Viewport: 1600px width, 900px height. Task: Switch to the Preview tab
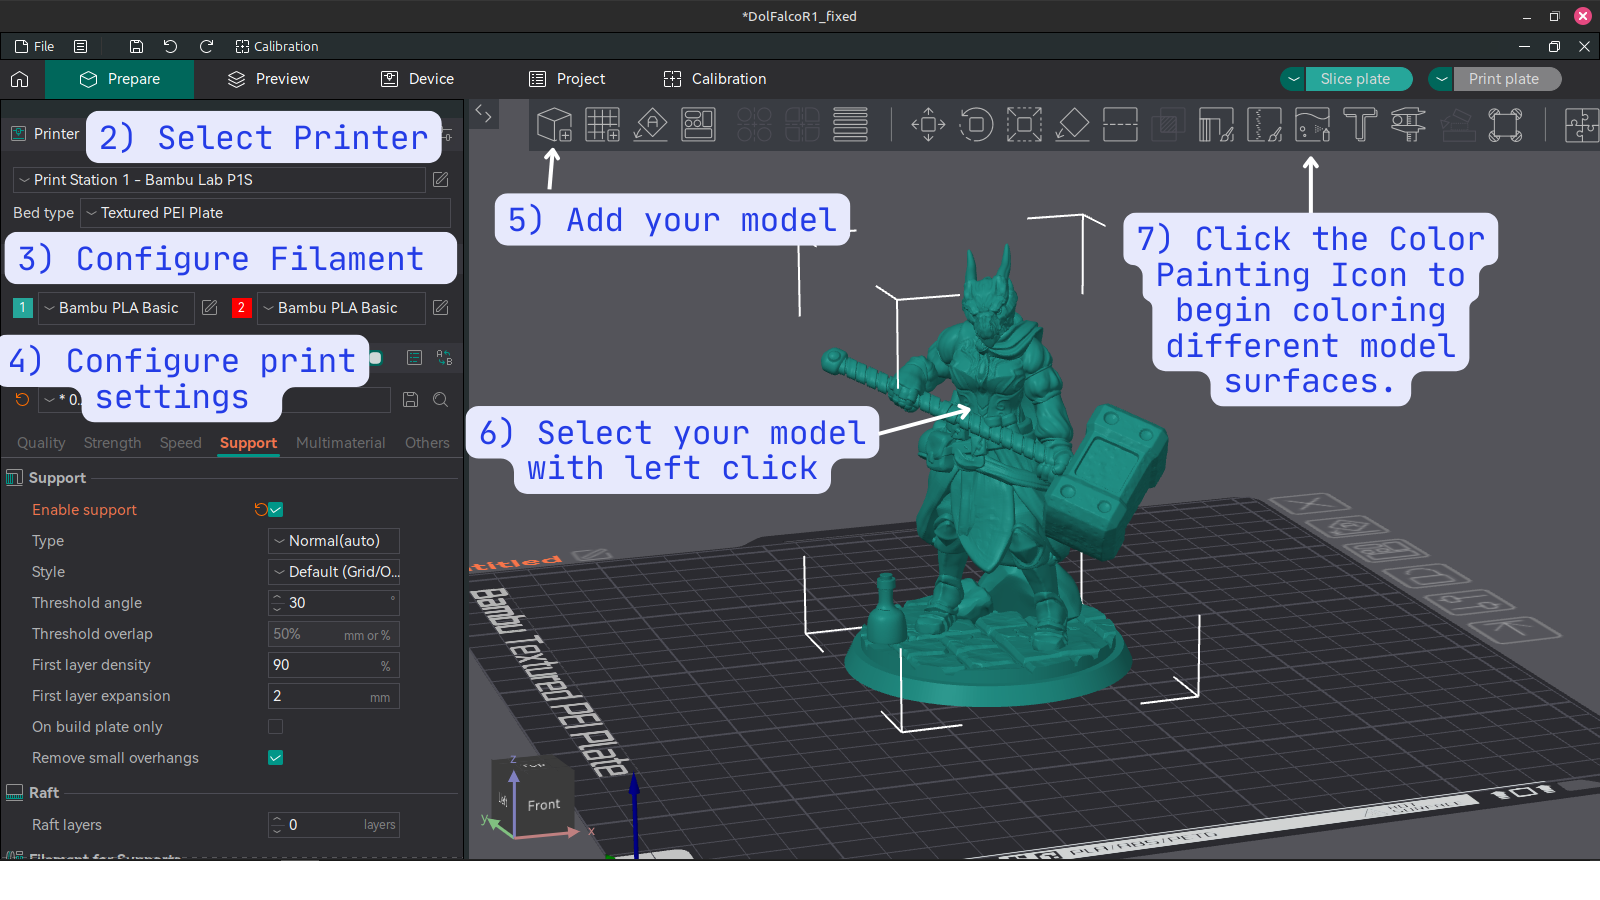tap(269, 79)
